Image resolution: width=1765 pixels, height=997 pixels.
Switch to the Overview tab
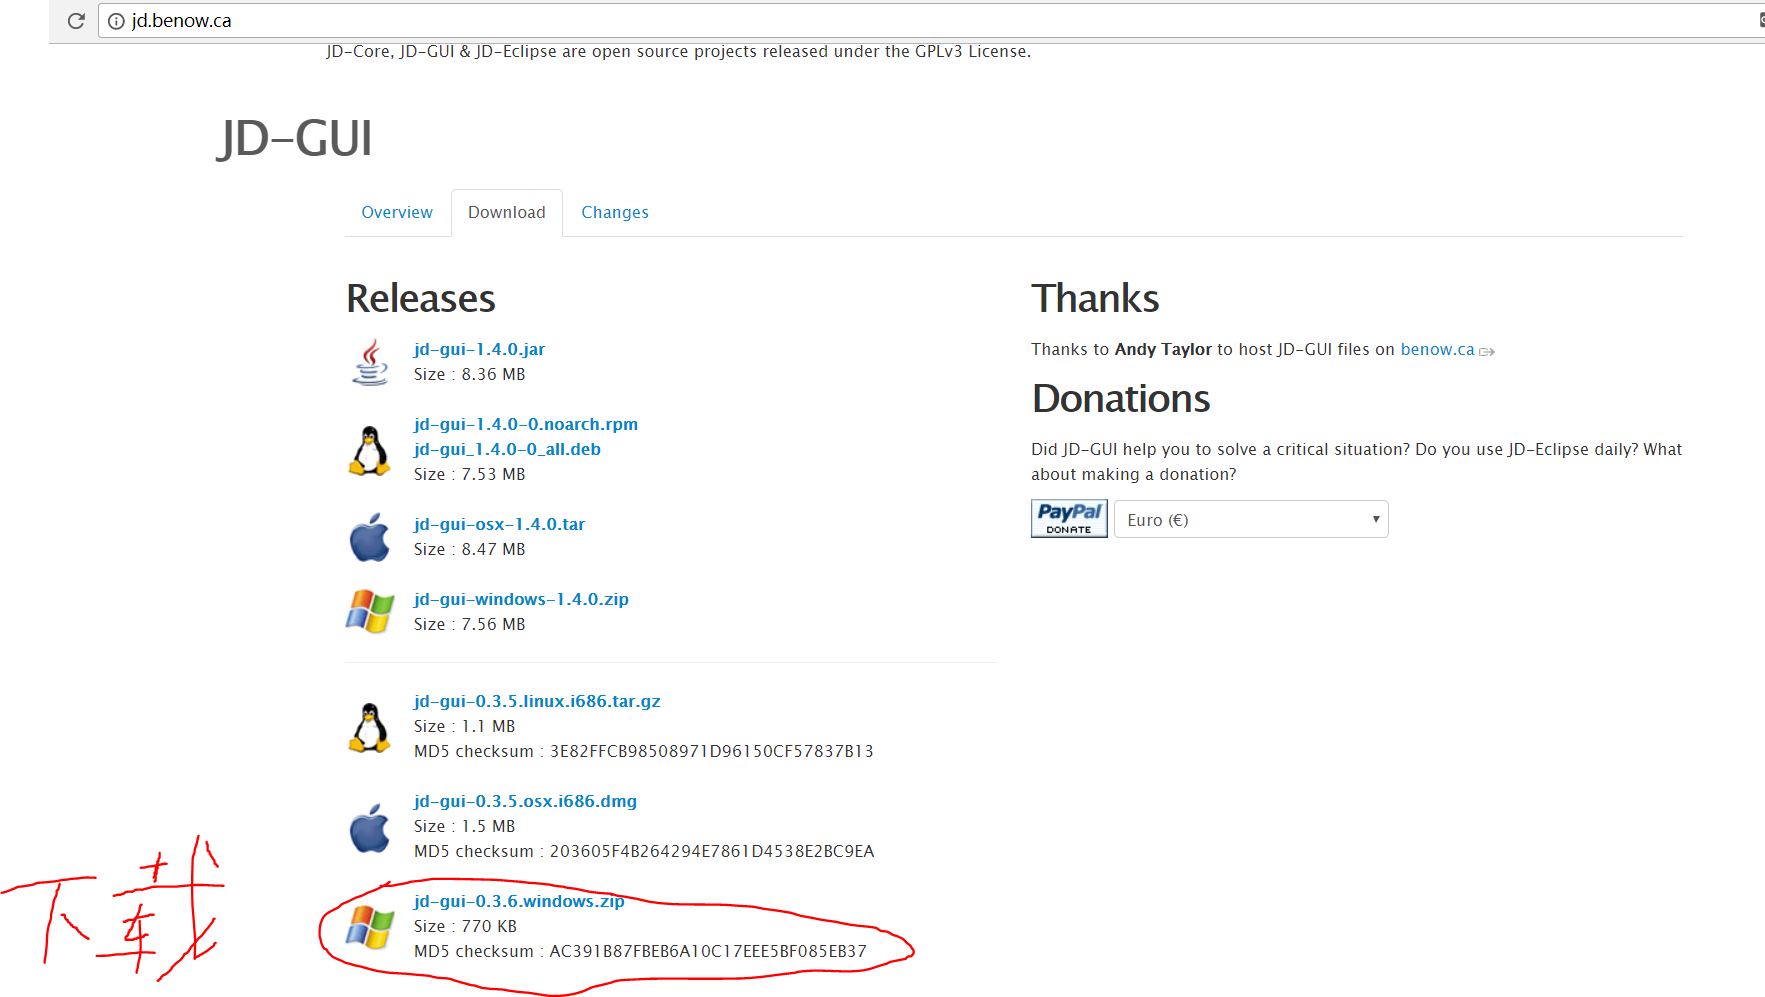coord(397,213)
